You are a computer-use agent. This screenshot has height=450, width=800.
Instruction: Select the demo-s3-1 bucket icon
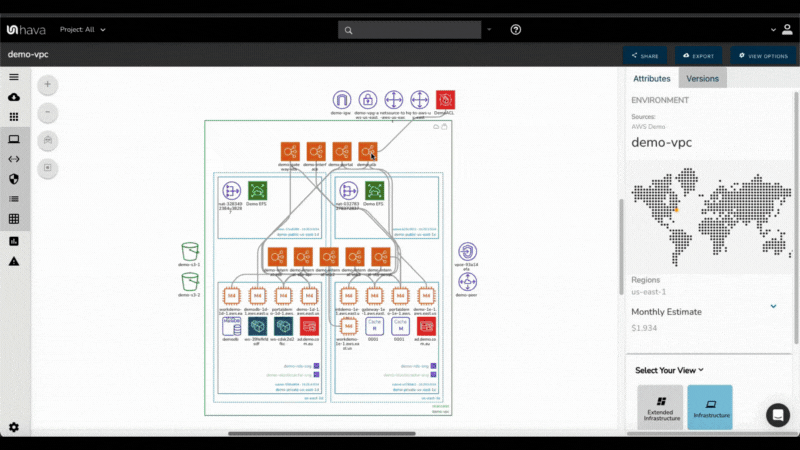(190, 252)
